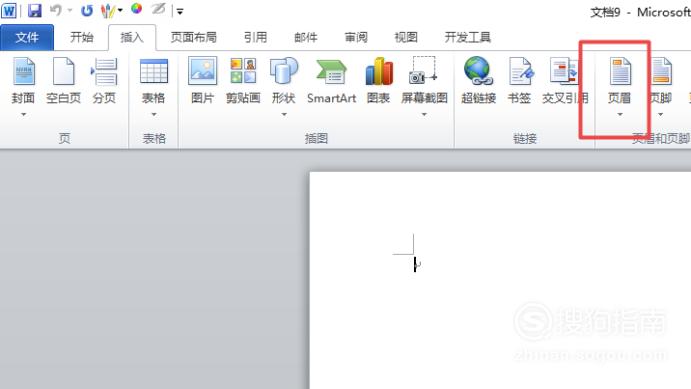
Task: Select the 插入 (Insert) tab
Action: pos(132,37)
